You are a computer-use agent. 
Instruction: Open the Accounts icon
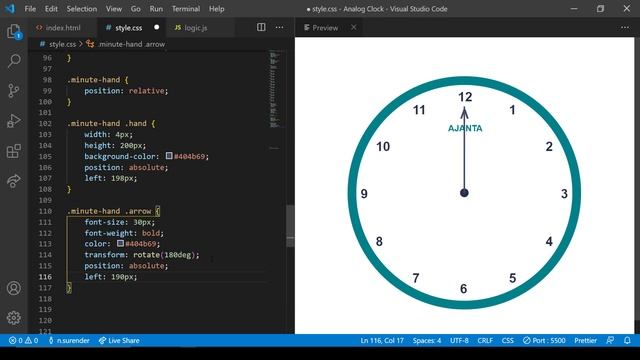pyautogui.click(x=13, y=288)
